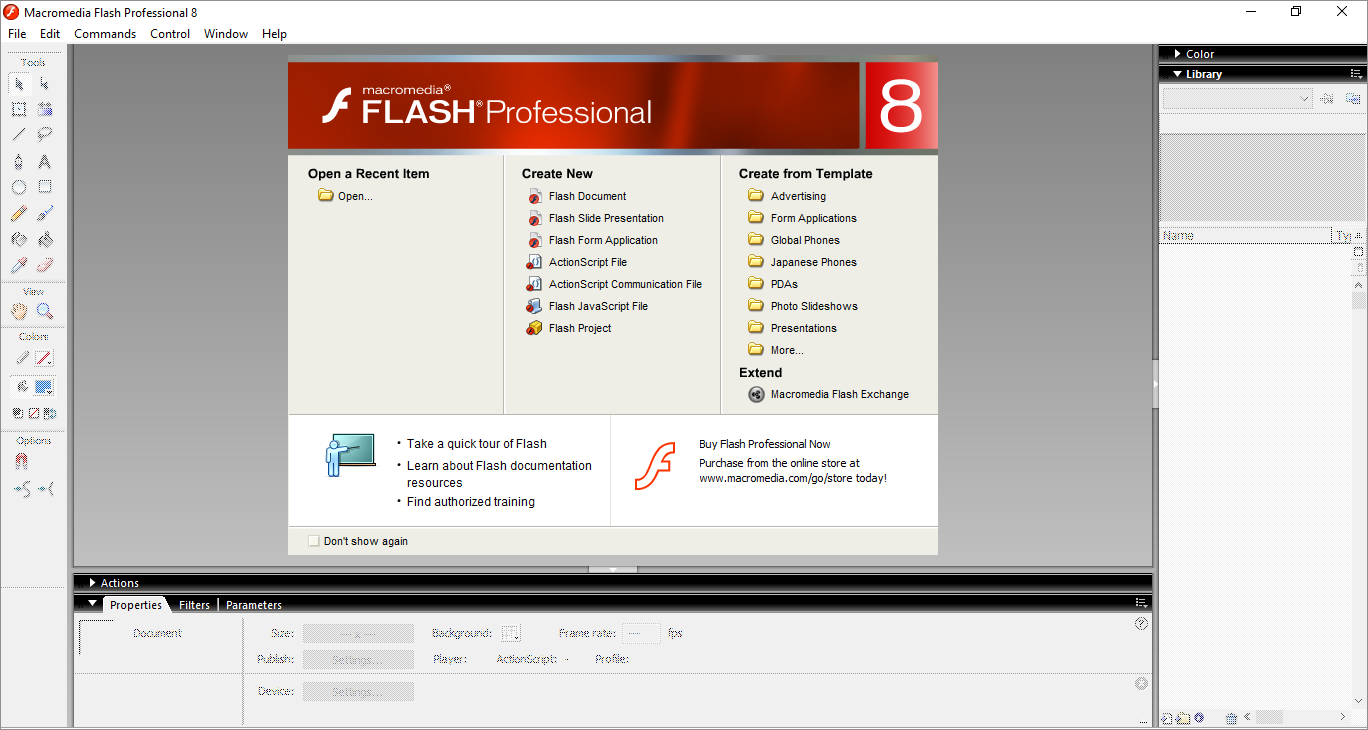Open the Help menu
Screen dimensions: 1368x730
coord(274,34)
